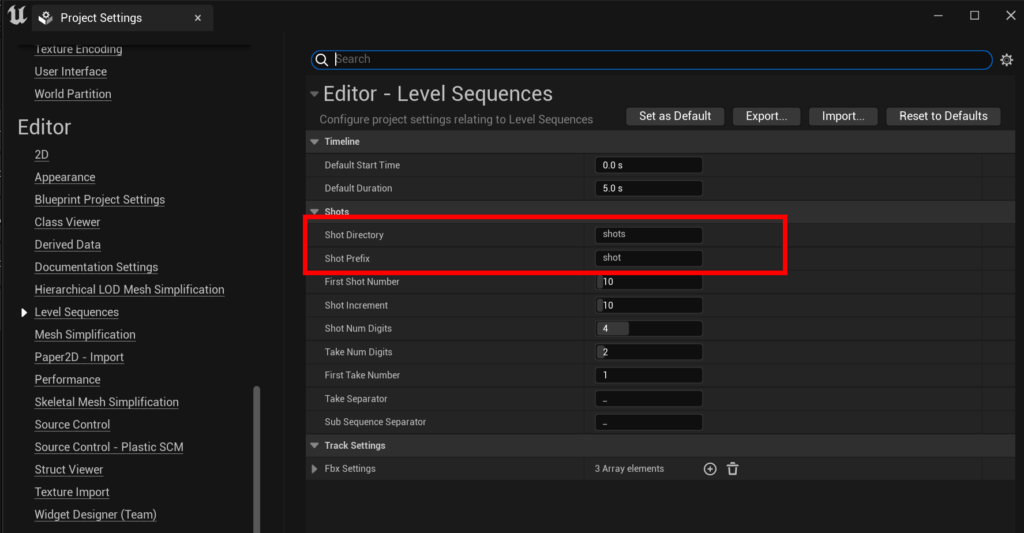Open User Interface settings
Screen dimensions: 1024x533
click(x=71, y=72)
